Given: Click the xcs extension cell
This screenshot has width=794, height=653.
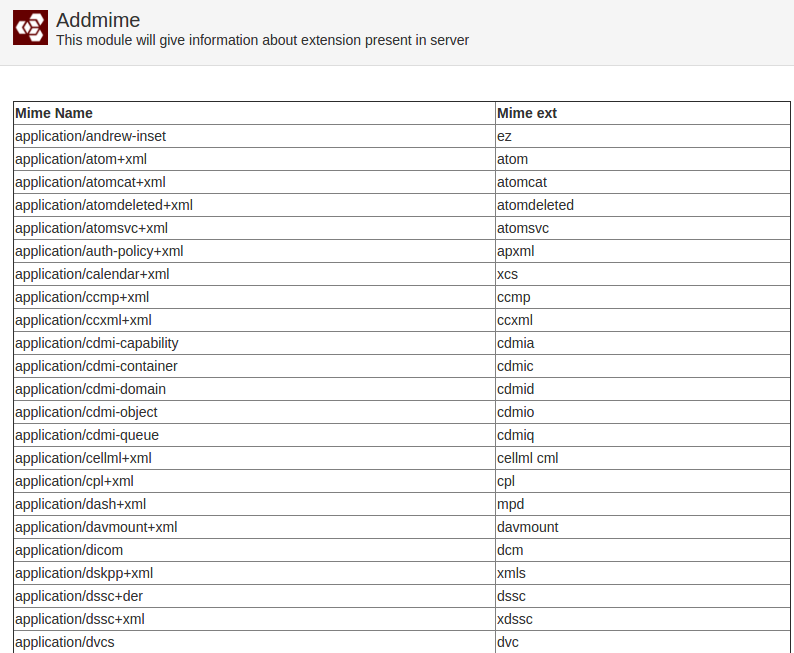Looking at the screenshot, I should point(643,274).
